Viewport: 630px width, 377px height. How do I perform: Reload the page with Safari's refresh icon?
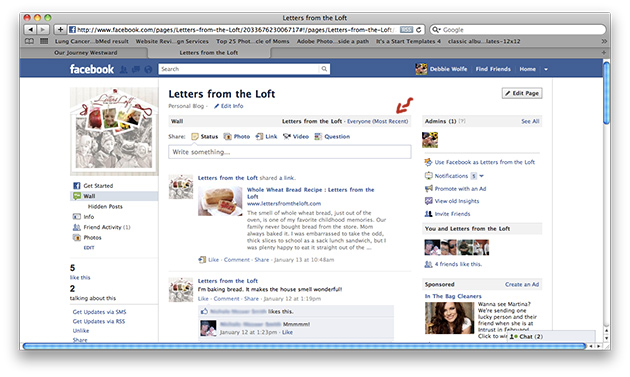click(x=418, y=30)
